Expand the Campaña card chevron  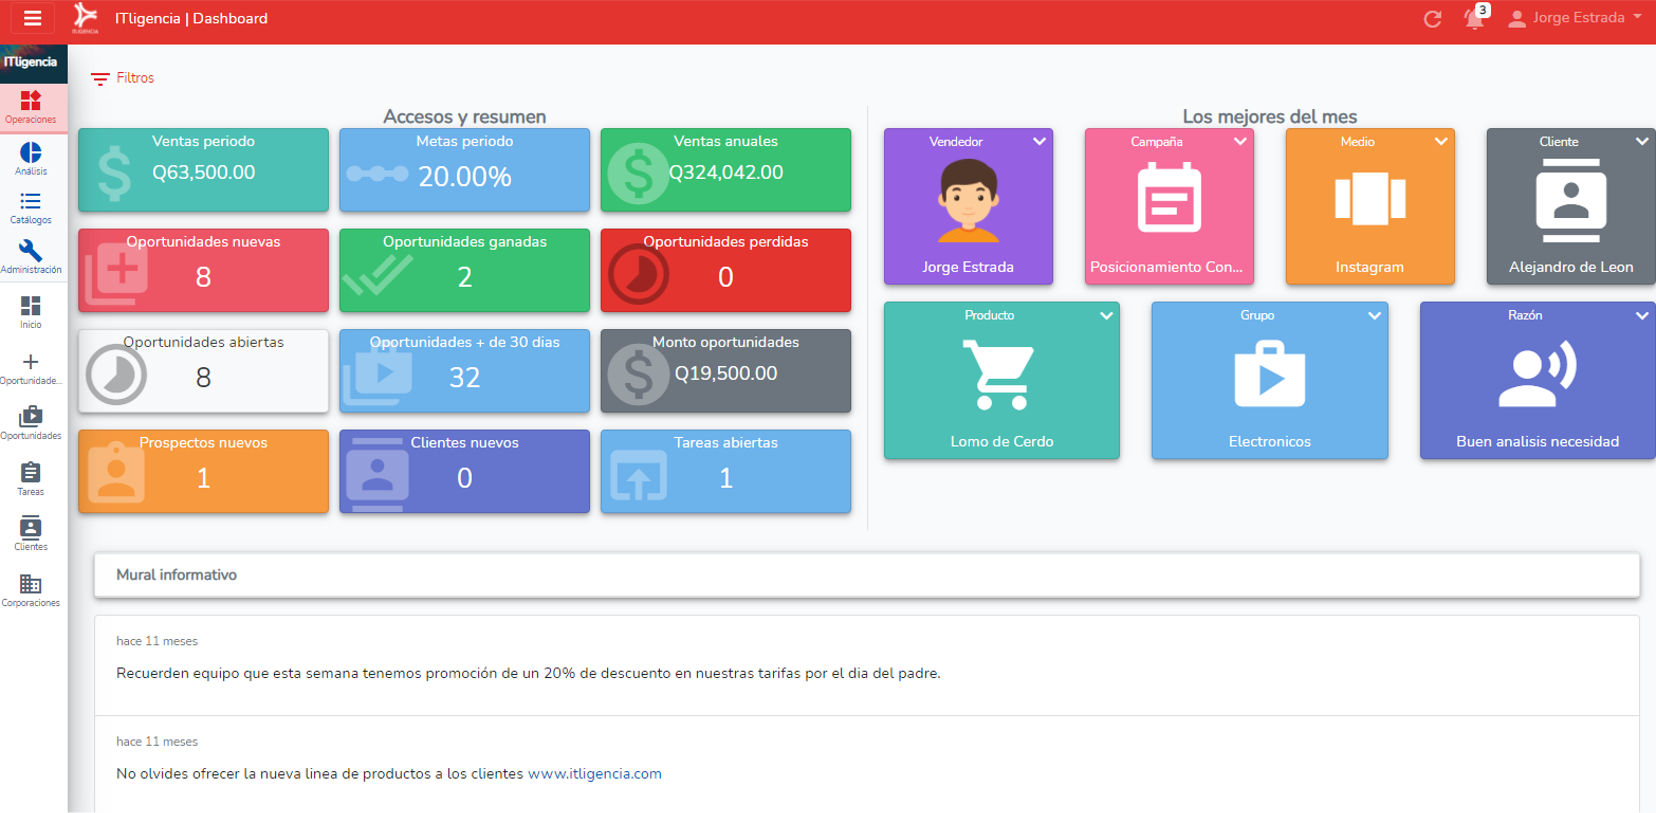(x=1240, y=142)
